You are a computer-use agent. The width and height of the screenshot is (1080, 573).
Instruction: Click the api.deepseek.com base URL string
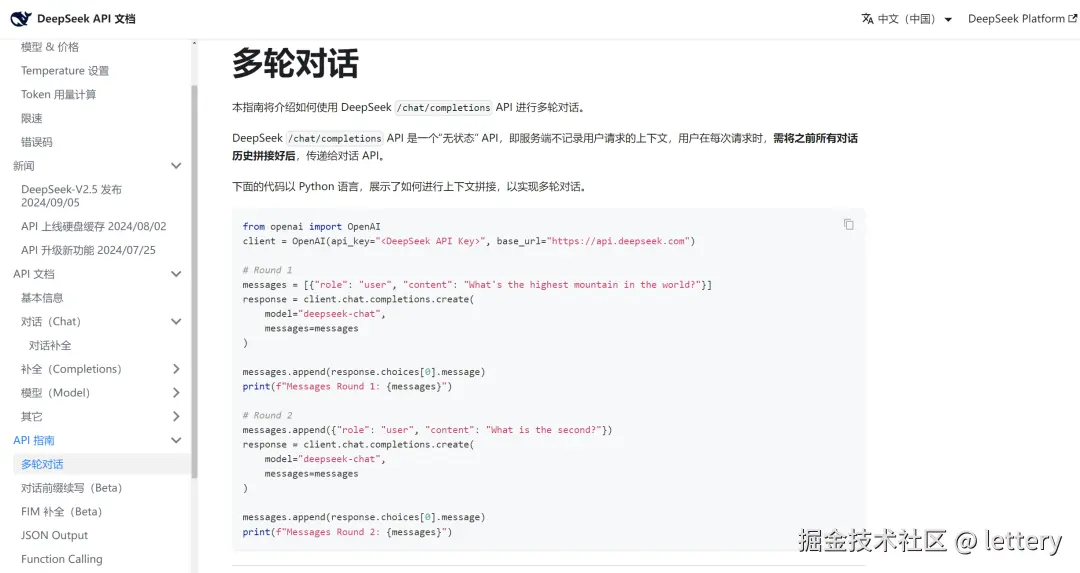619,241
